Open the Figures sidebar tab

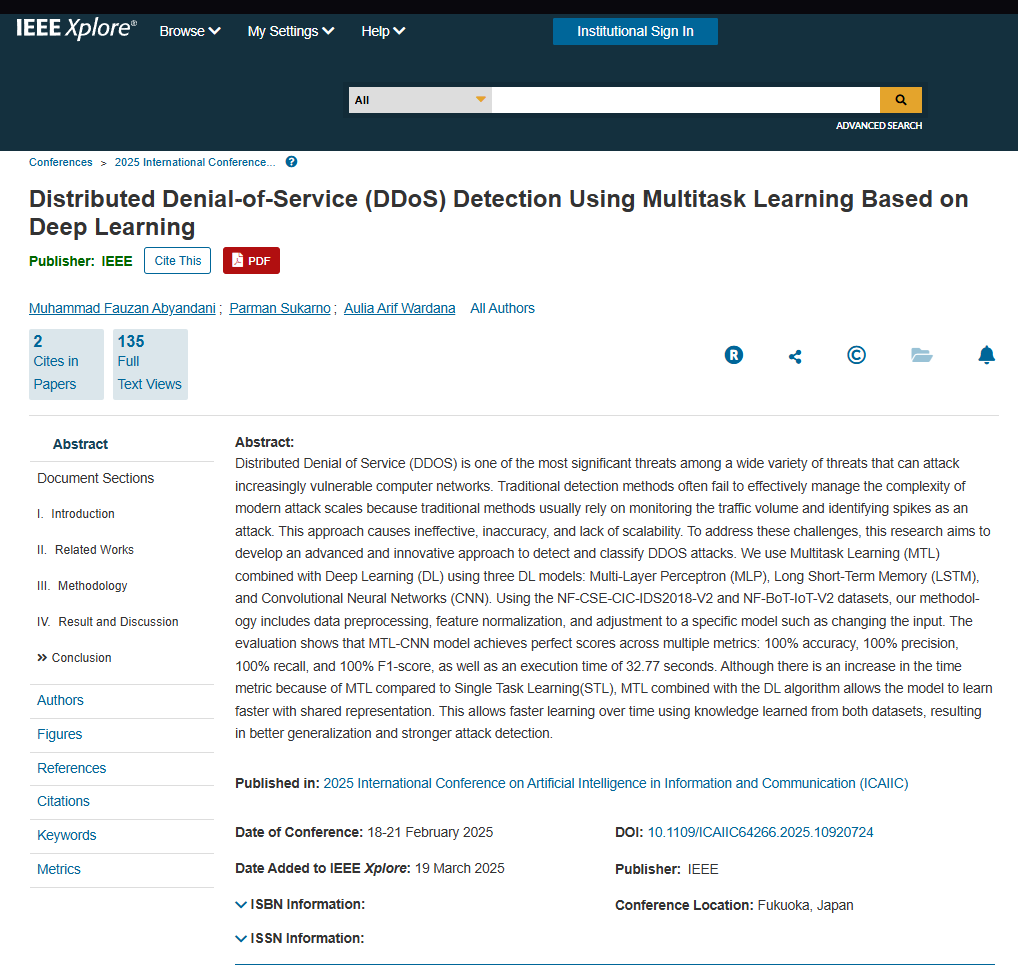60,734
